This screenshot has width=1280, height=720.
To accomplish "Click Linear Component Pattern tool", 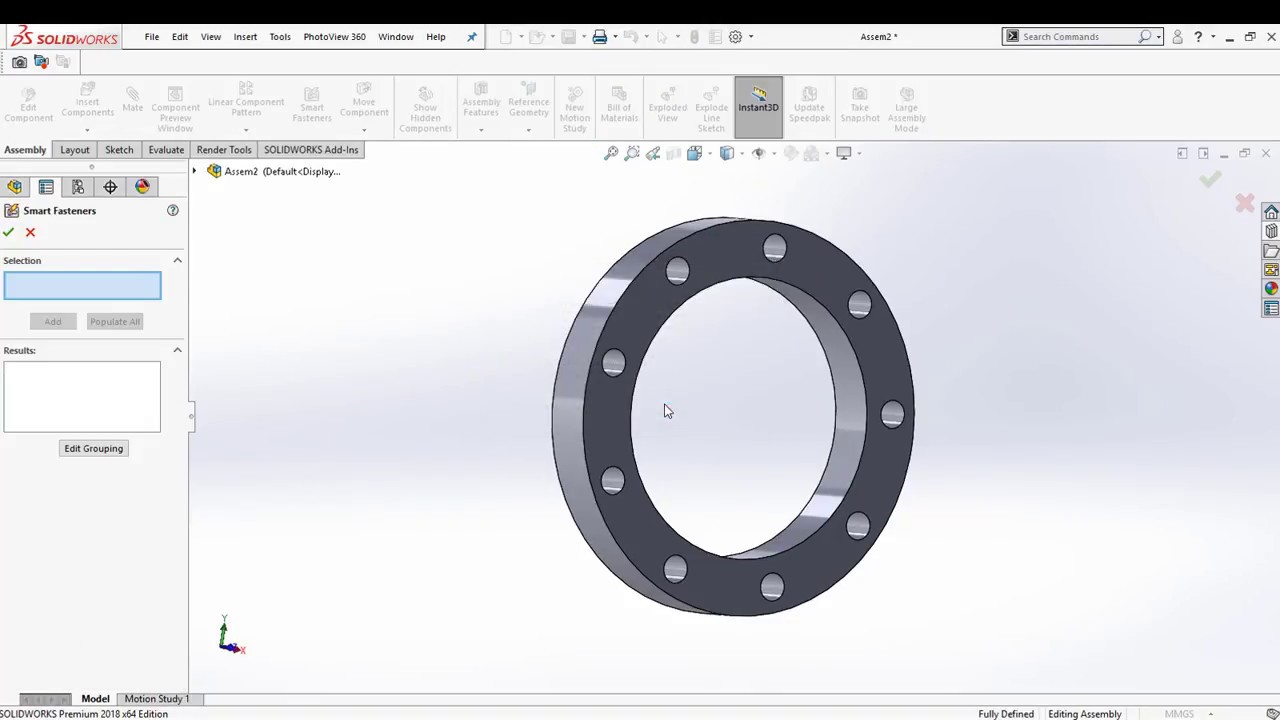I will coord(246,100).
